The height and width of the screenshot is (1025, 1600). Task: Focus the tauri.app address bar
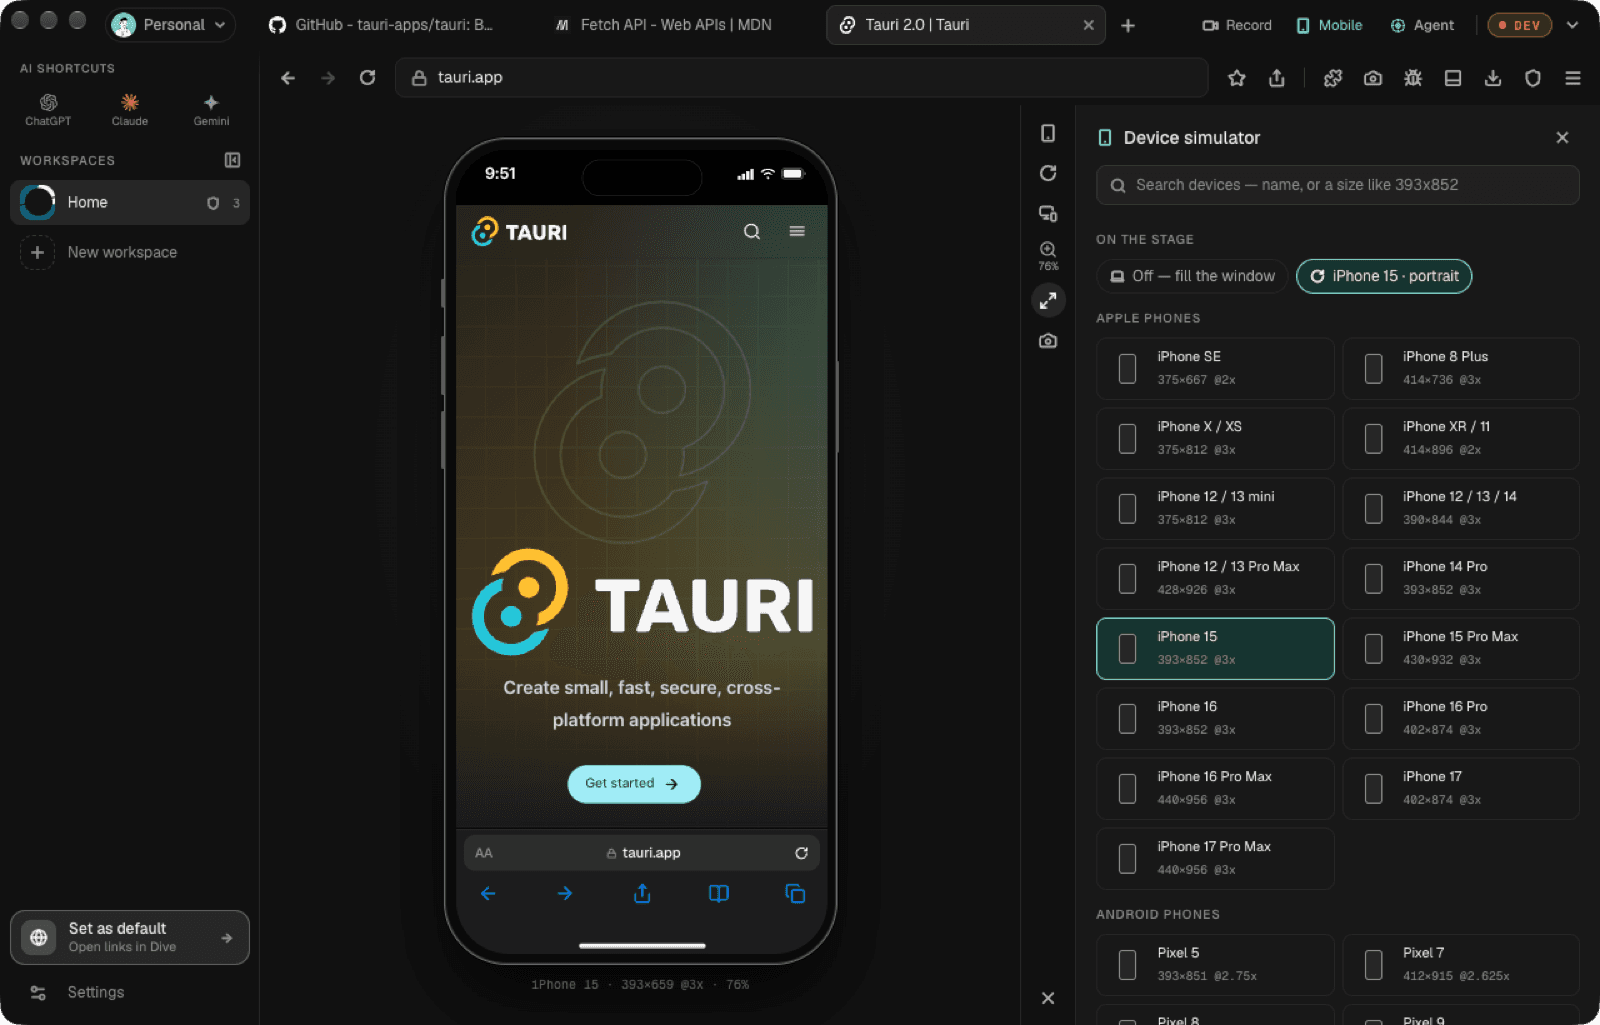click(802, 78)
